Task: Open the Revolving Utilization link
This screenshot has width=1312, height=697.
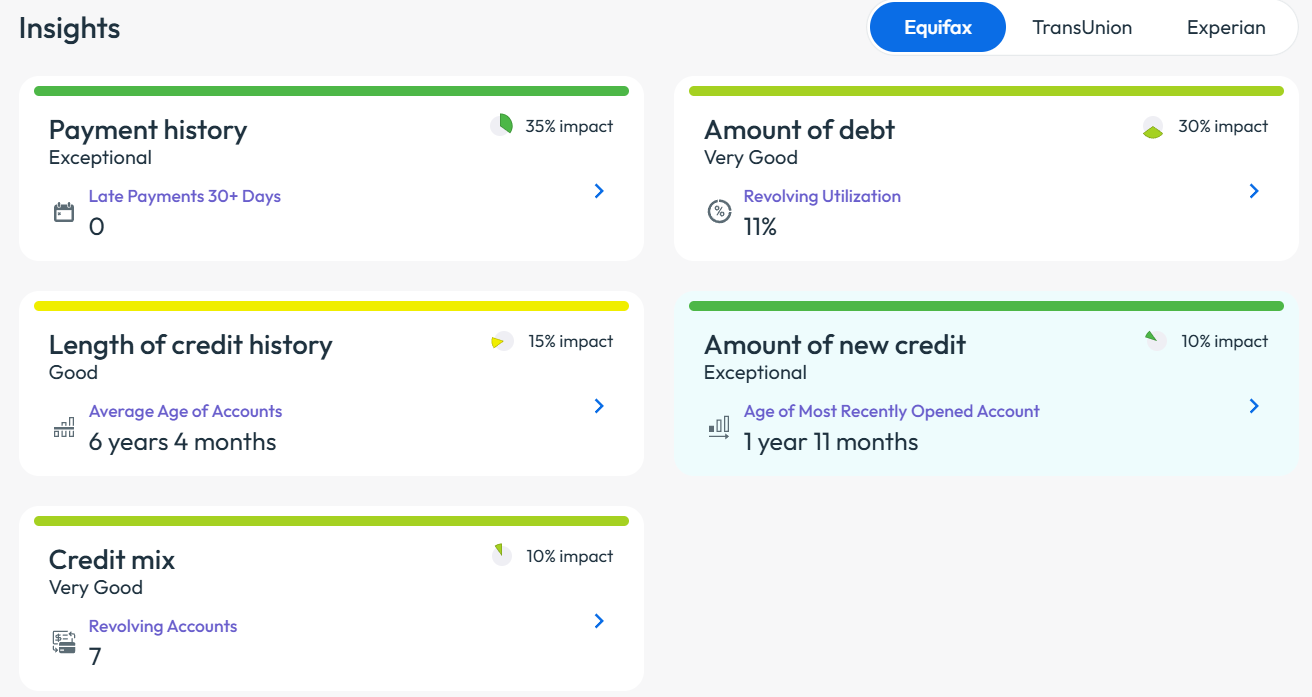Action: (822, 196)
